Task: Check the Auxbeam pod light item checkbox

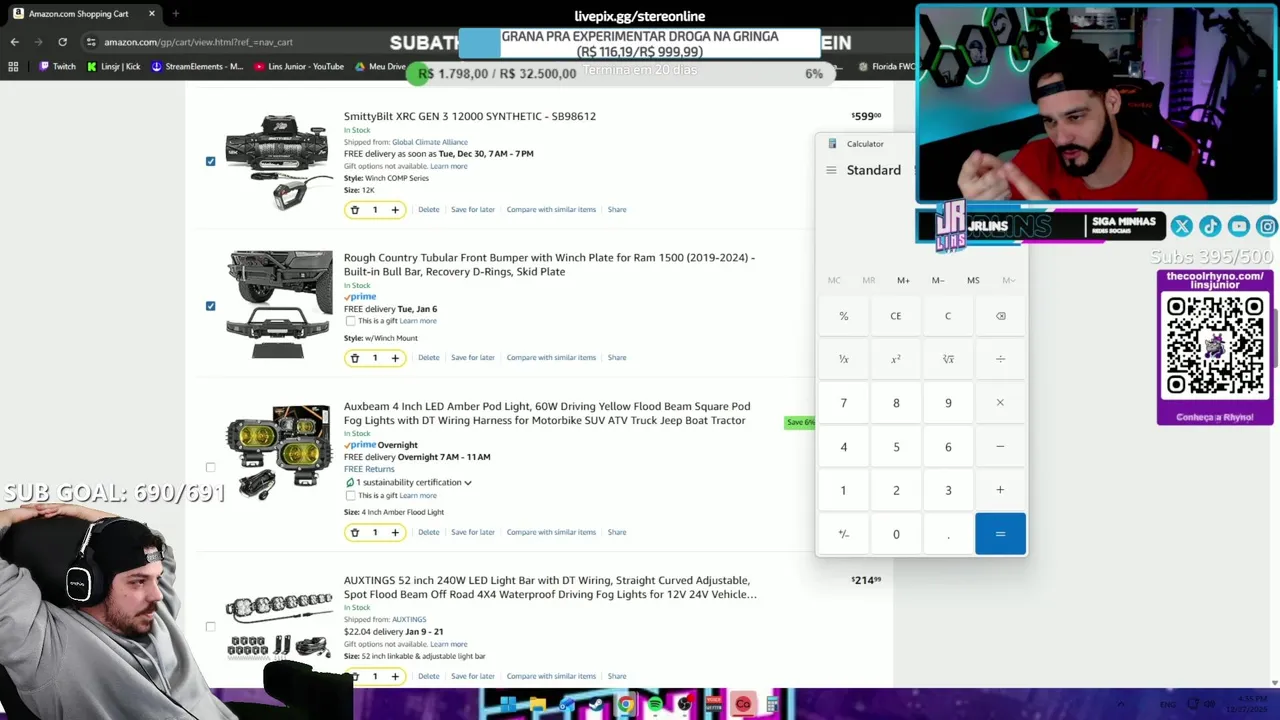Action: point(210,467)
